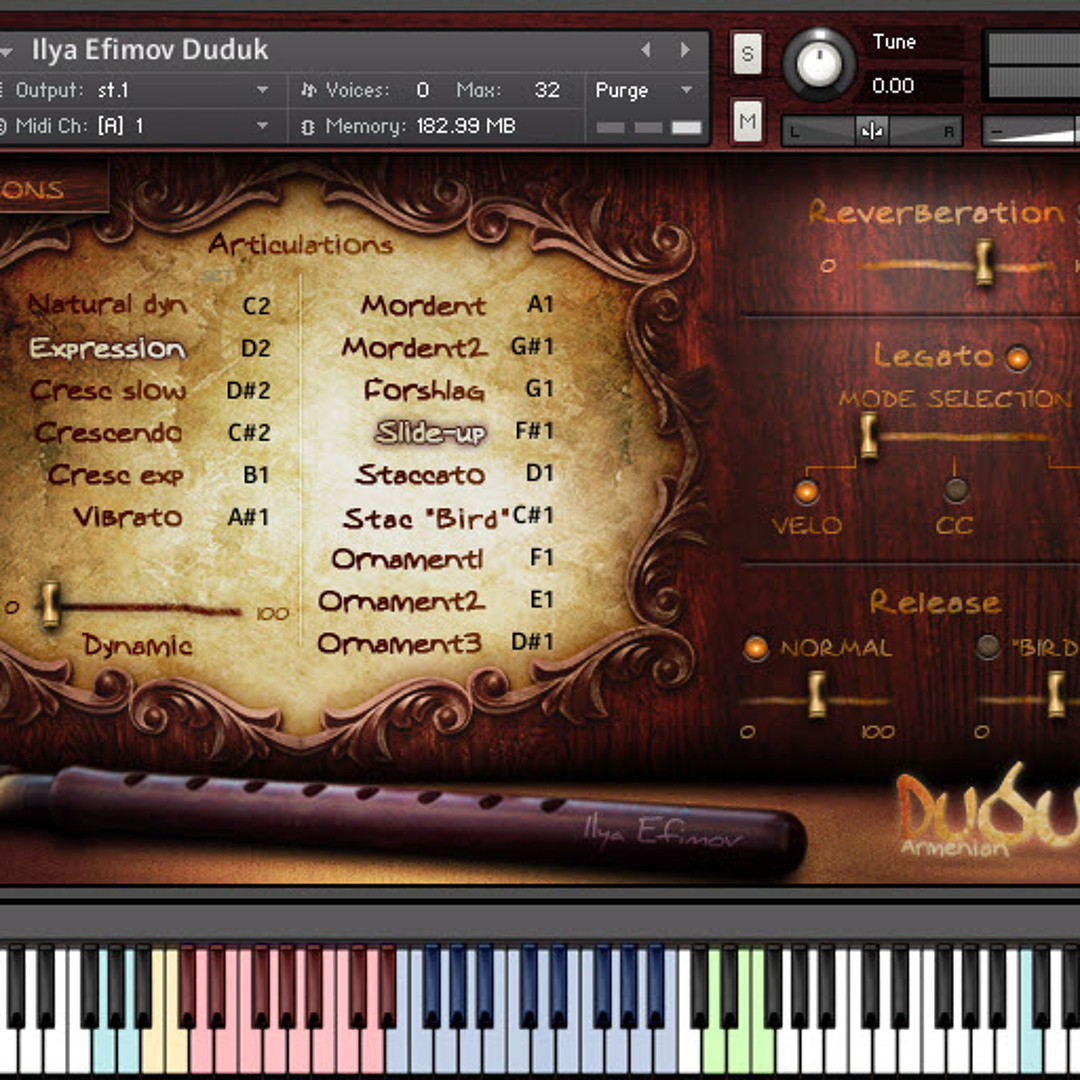Mute the instrument with M button
Screen dimensions: 1080x1080
tap(747, 123)
